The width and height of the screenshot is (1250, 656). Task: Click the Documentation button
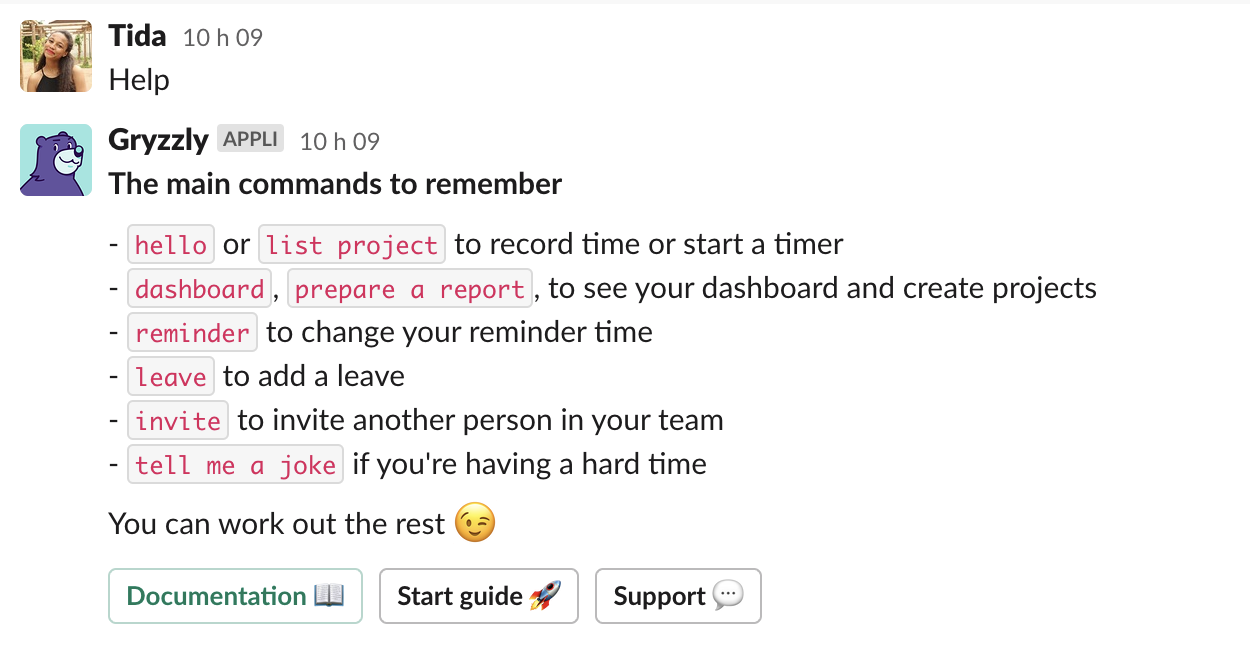[235, 596]
